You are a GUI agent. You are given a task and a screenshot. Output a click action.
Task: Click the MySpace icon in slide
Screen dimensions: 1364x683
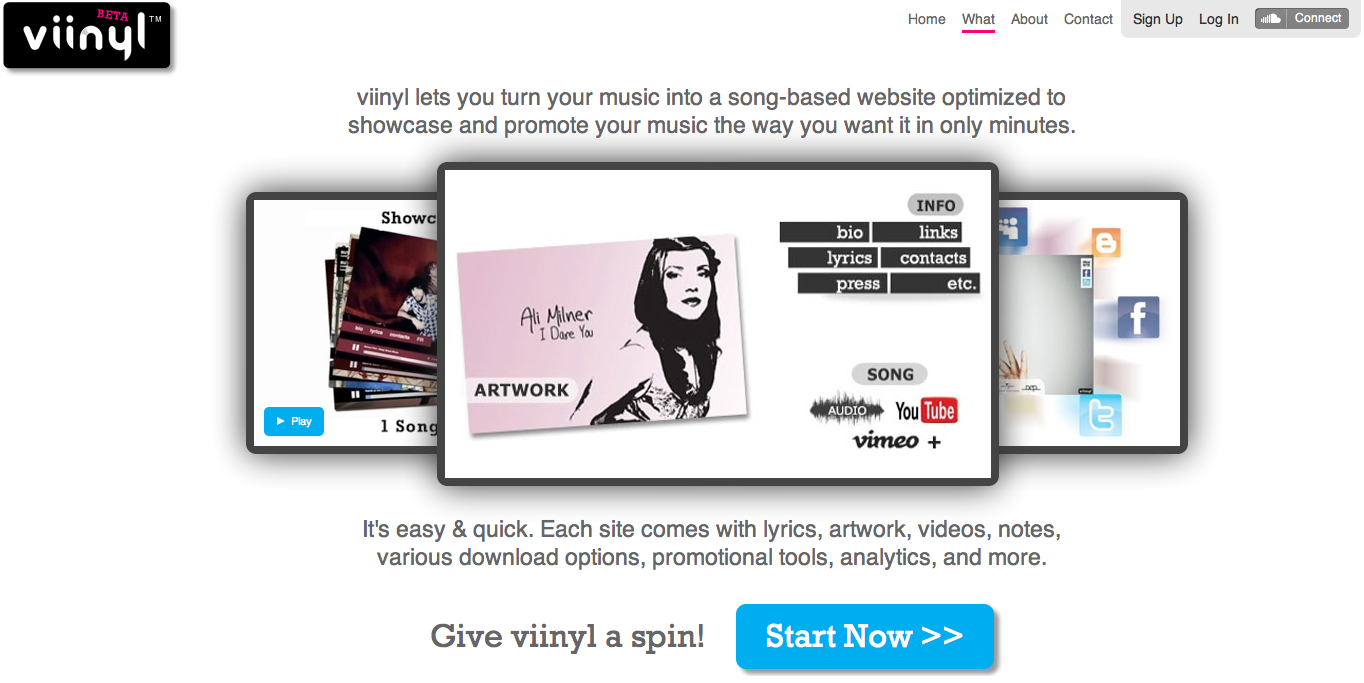click(x=1013, y=226)
